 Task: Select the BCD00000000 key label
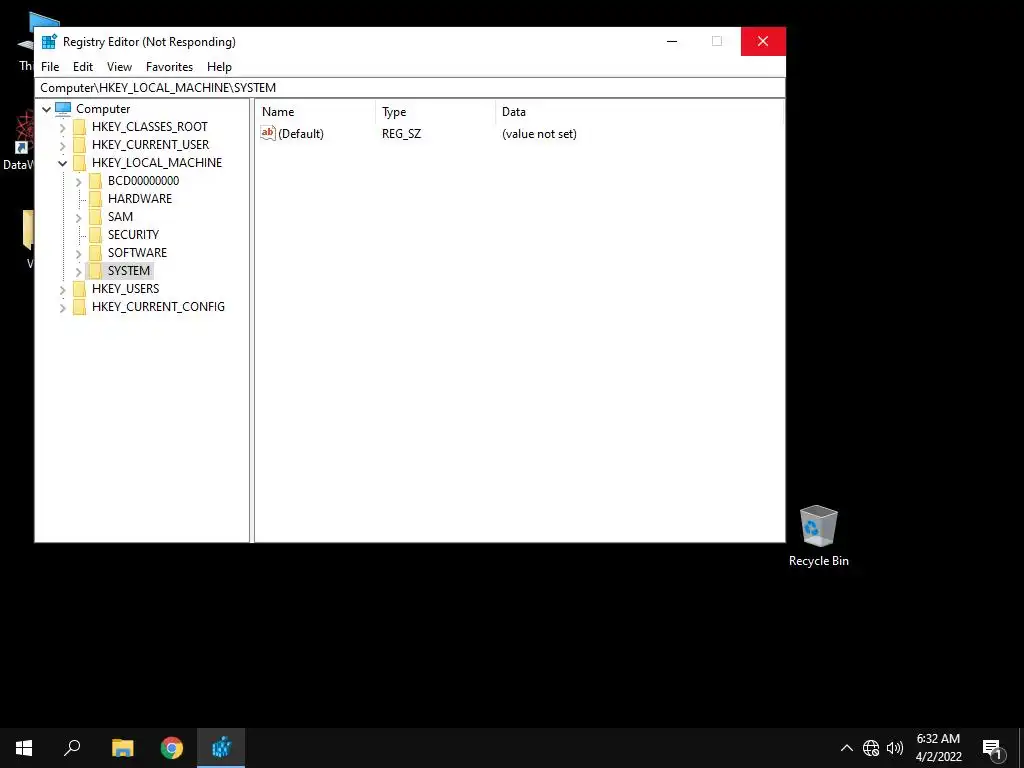143,181
